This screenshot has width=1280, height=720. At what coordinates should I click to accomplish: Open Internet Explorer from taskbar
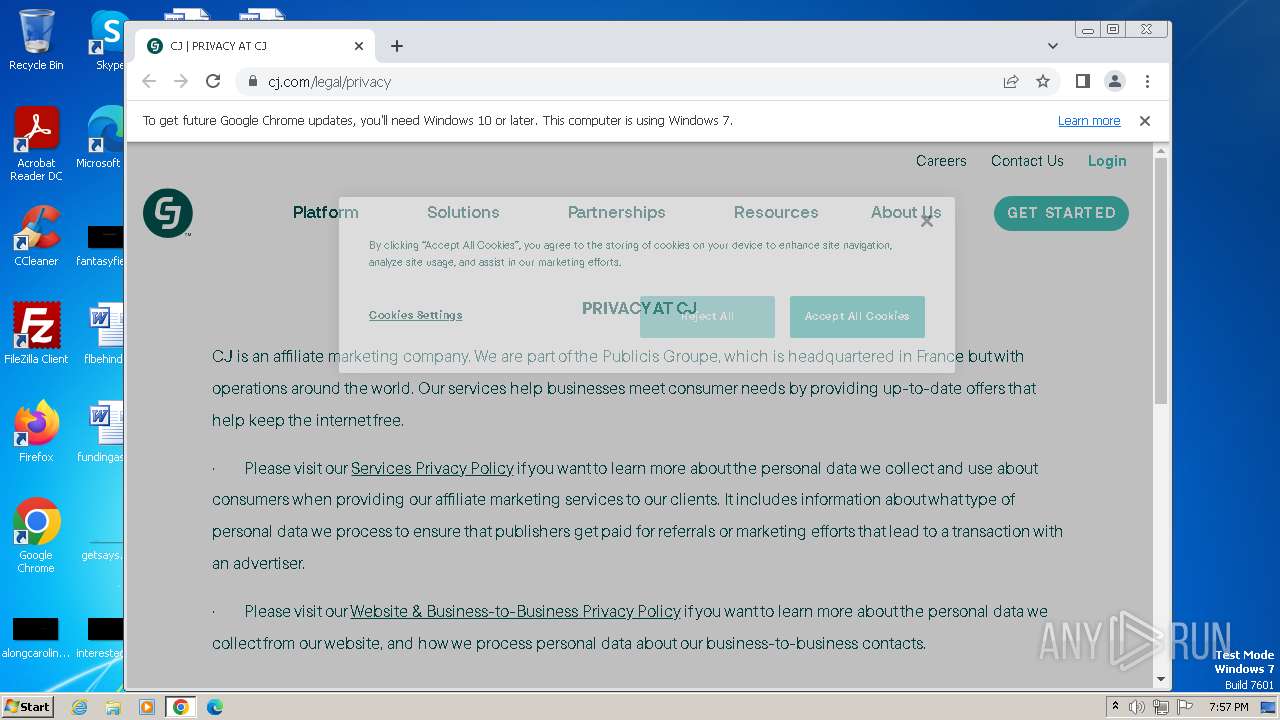(79, 707)
